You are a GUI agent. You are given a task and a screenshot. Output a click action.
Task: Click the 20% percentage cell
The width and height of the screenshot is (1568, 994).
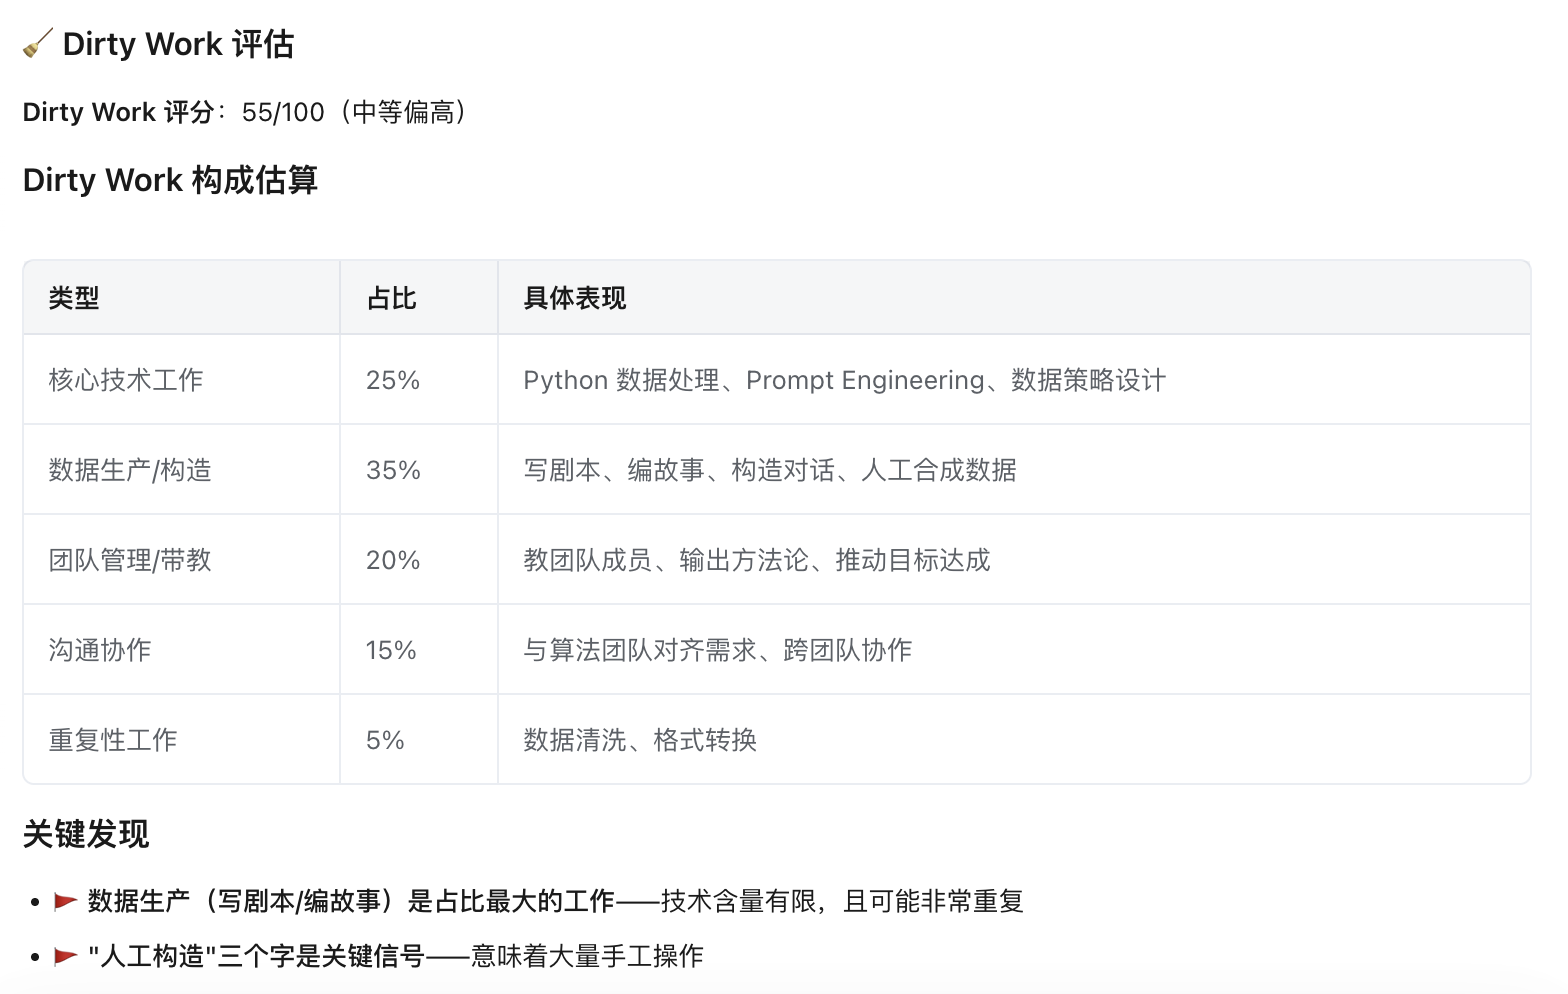click(393, 560)
